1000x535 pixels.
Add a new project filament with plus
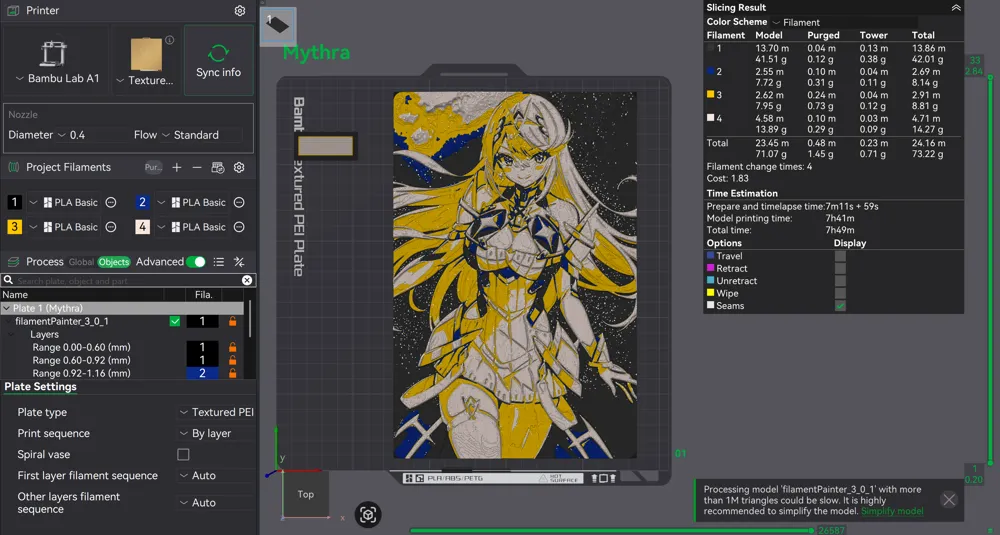point(177,167)
